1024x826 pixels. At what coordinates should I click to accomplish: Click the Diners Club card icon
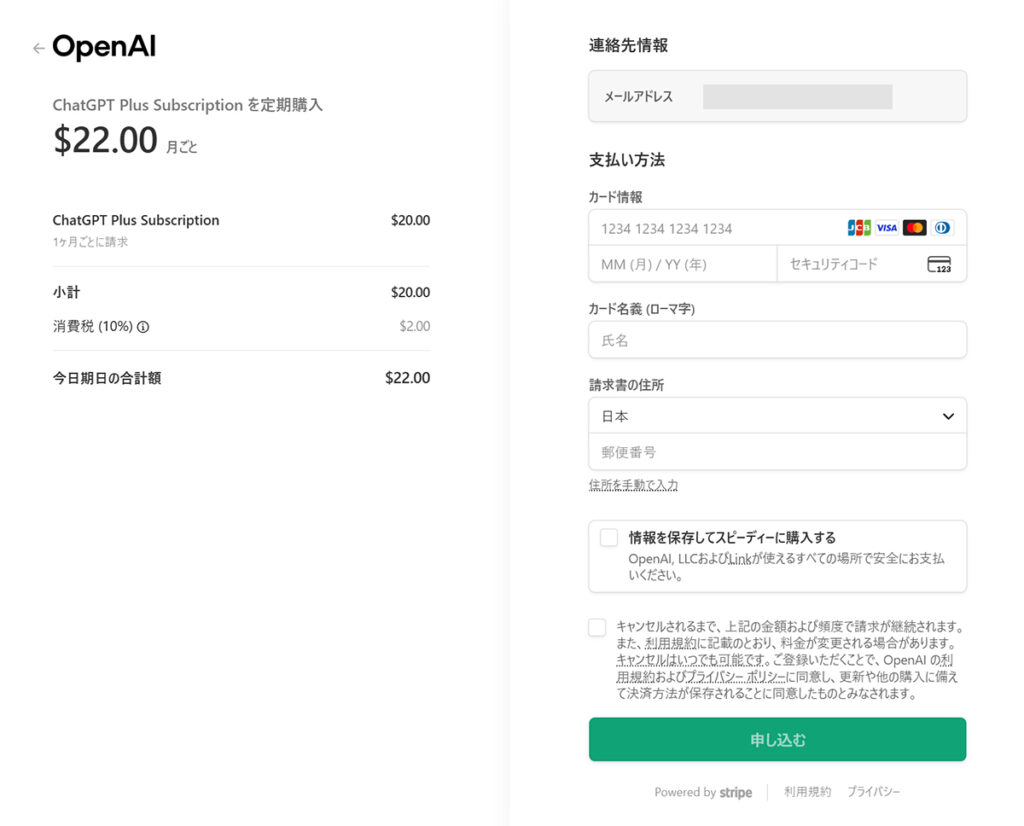(x=942, y=228)
